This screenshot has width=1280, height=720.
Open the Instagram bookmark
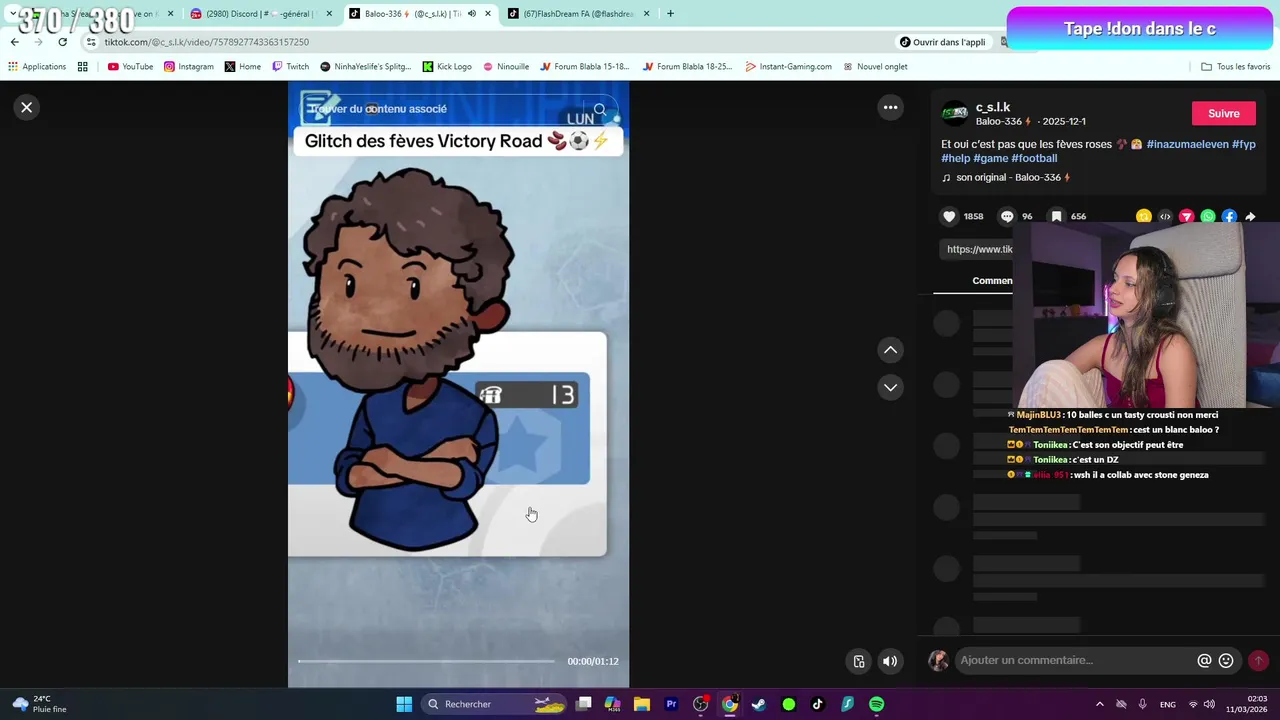[x=189, y=67]
